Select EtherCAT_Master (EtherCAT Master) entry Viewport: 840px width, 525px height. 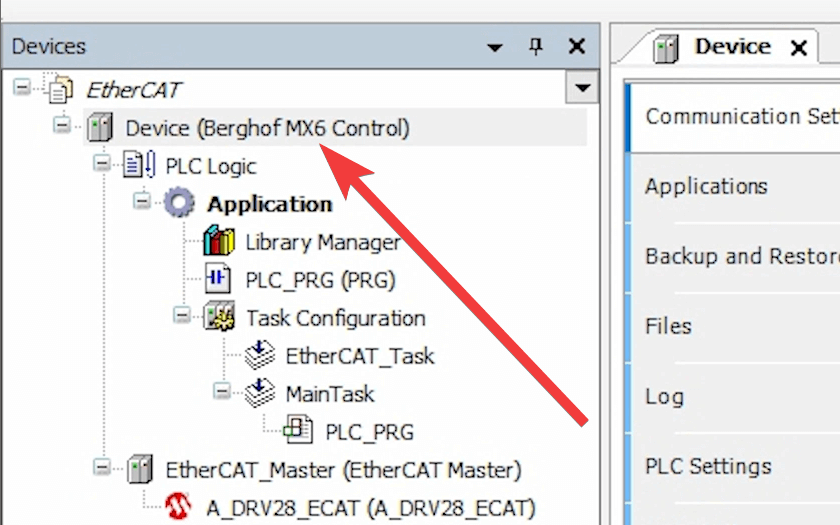coord(343,470)
